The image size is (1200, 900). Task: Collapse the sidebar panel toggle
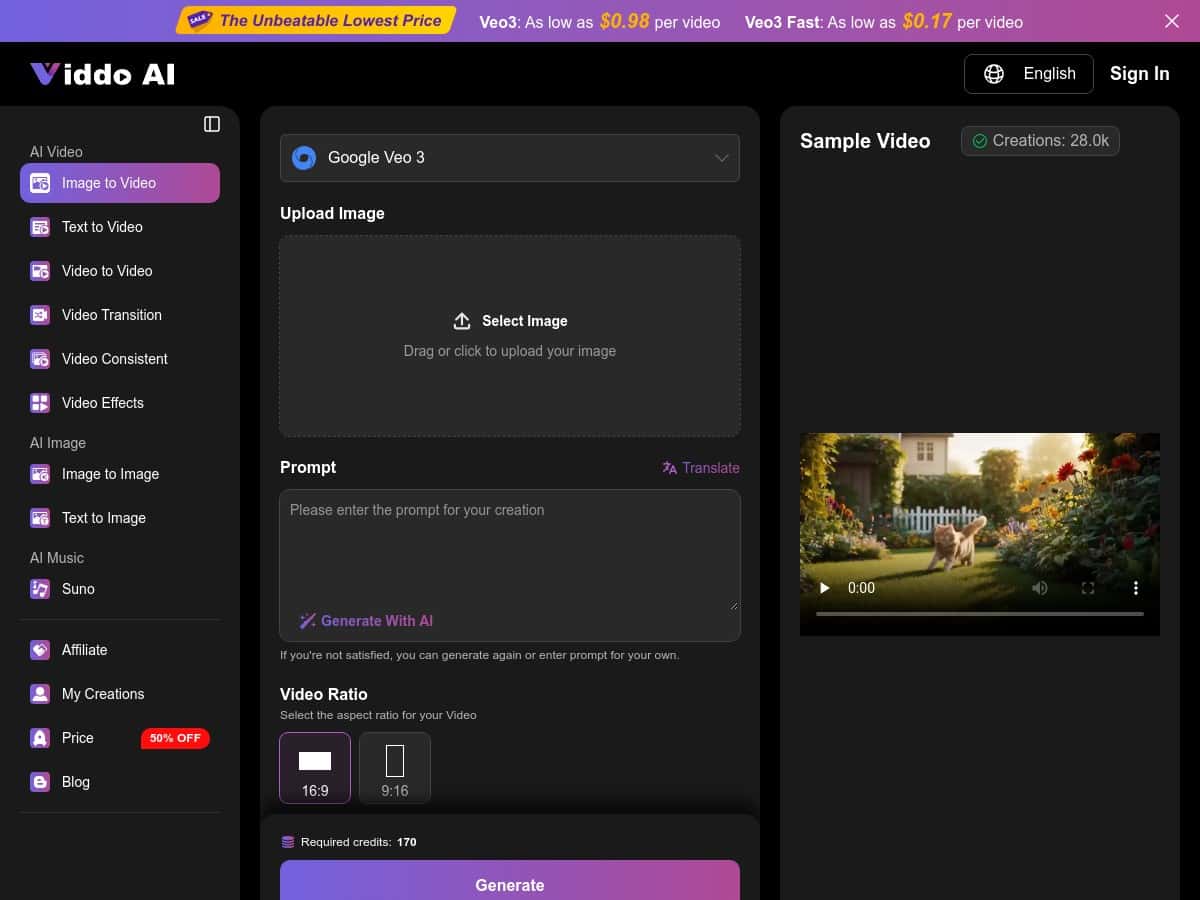[x=211, y=124]
